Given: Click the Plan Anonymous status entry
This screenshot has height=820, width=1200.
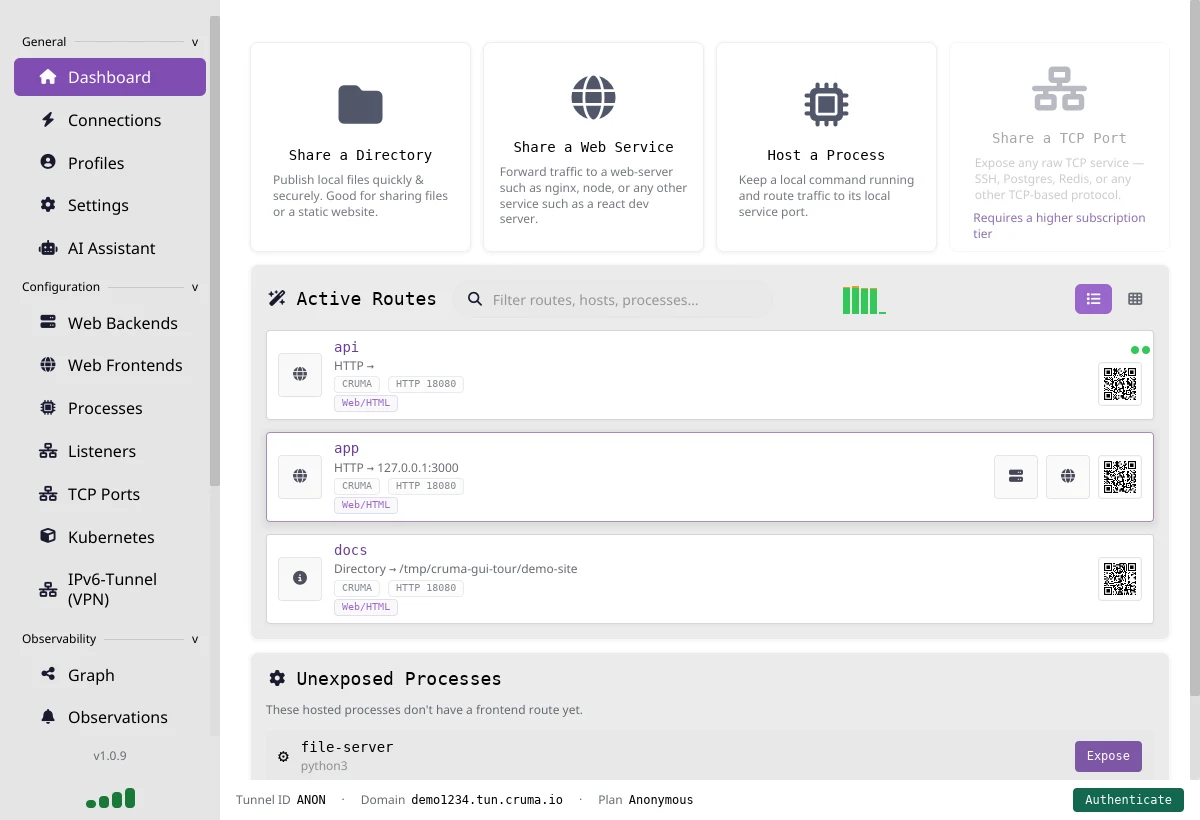Looking at the screenshot, I should (x=645, y=800).
